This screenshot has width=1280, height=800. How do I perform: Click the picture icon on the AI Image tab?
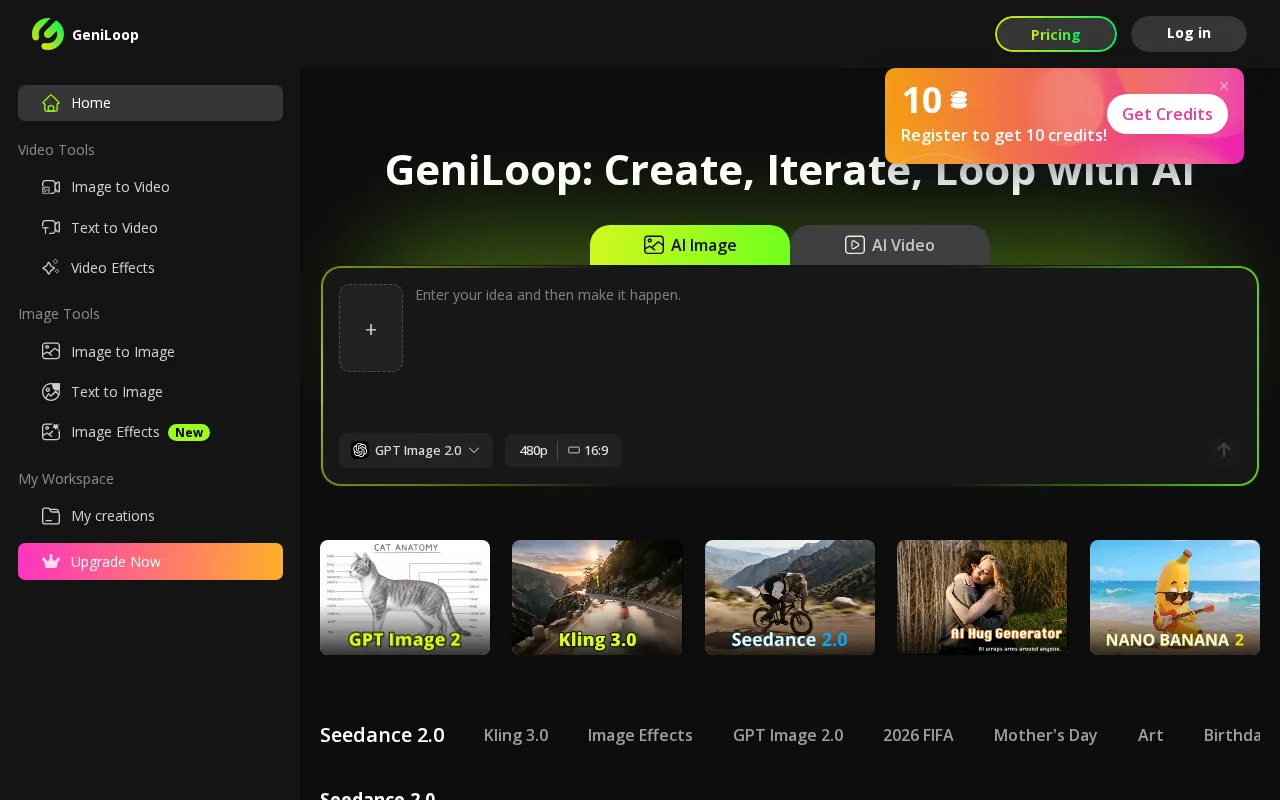(x=654, y=245)
